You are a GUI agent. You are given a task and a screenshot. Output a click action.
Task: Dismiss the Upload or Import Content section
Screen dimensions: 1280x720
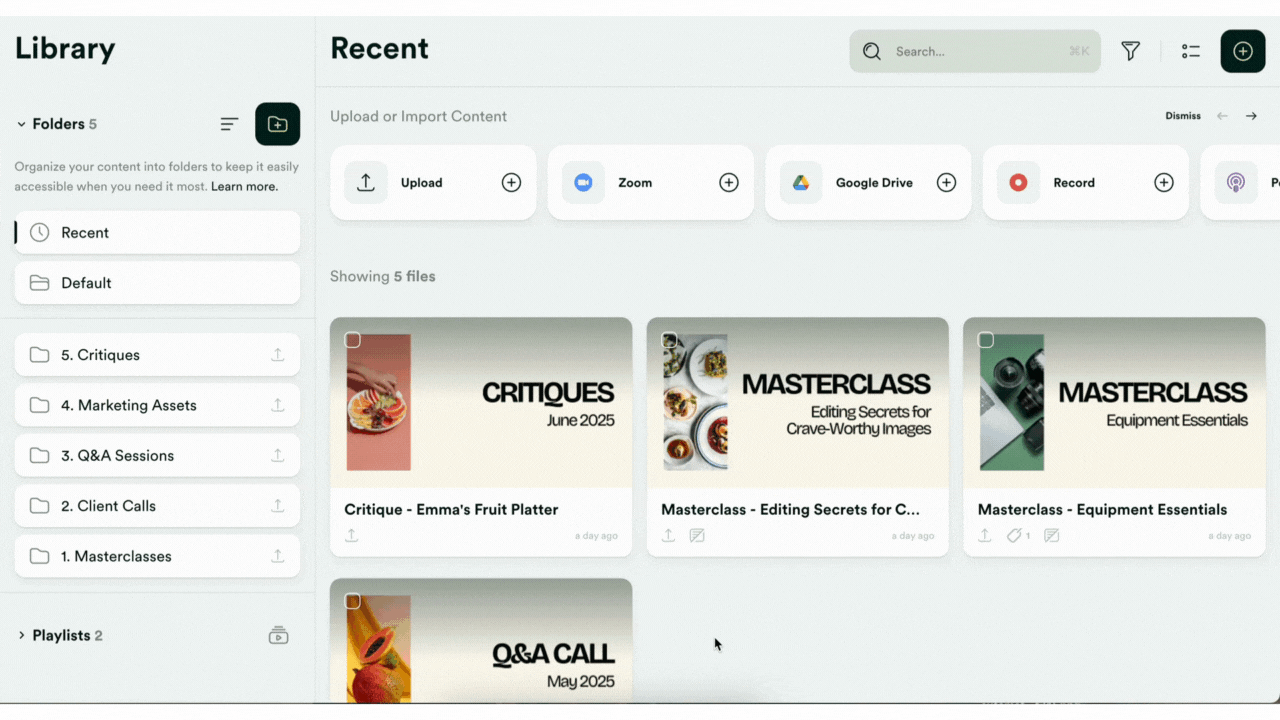pyautogui.click(x=1183, y=116)
